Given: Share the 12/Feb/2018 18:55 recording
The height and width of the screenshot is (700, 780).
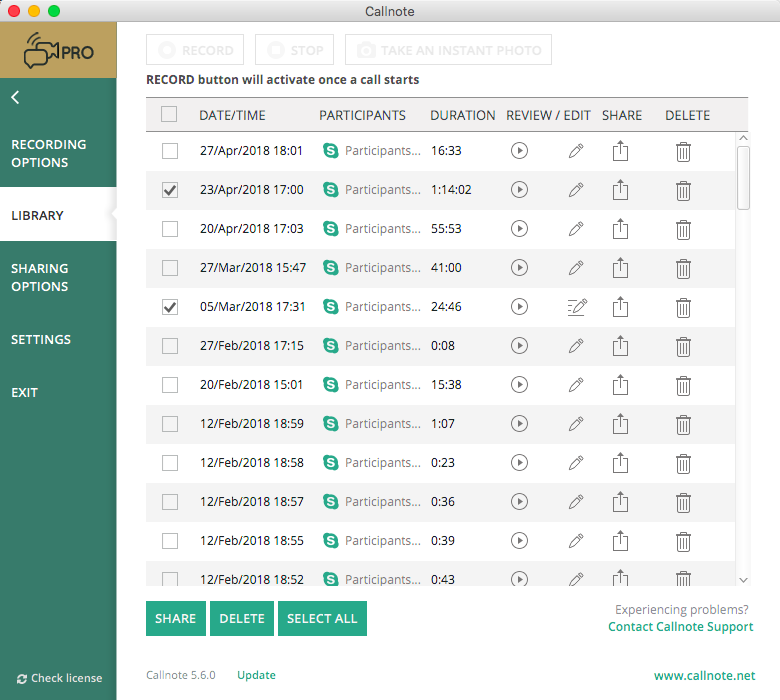Looking at the screenshot, I should (620, 541).
